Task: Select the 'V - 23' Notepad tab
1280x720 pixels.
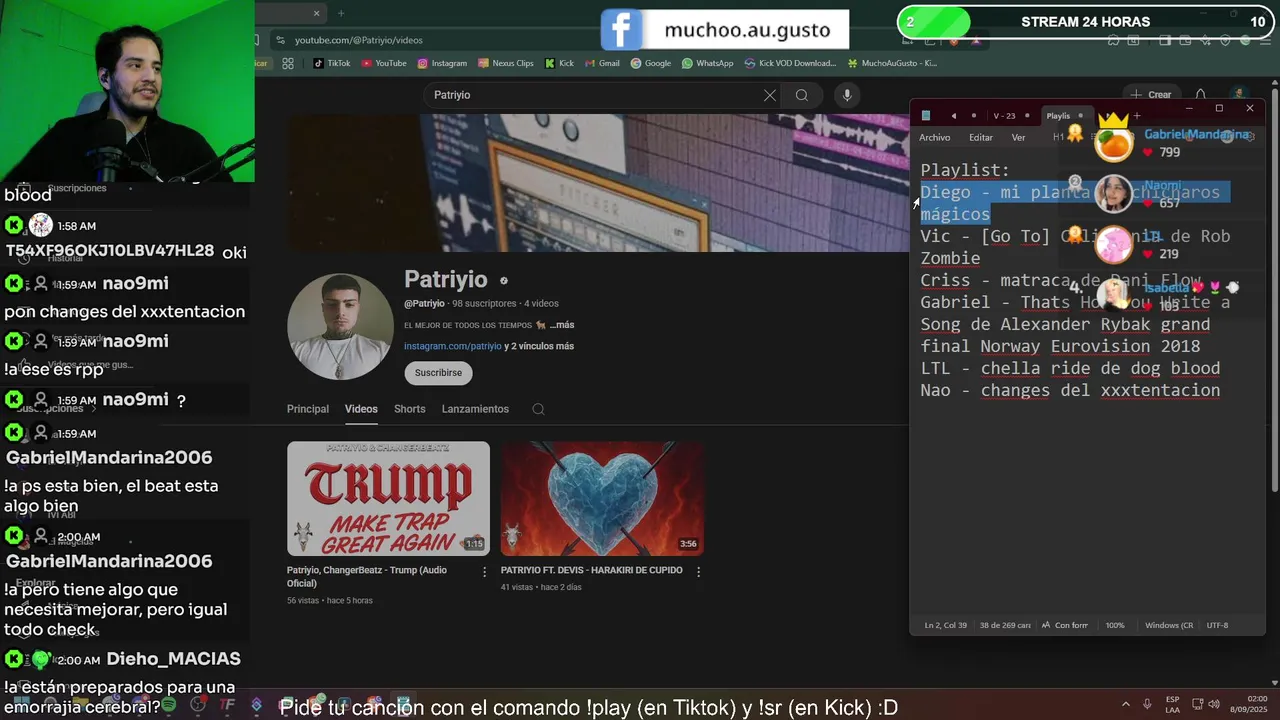Action: click(x=1004, y=116)
